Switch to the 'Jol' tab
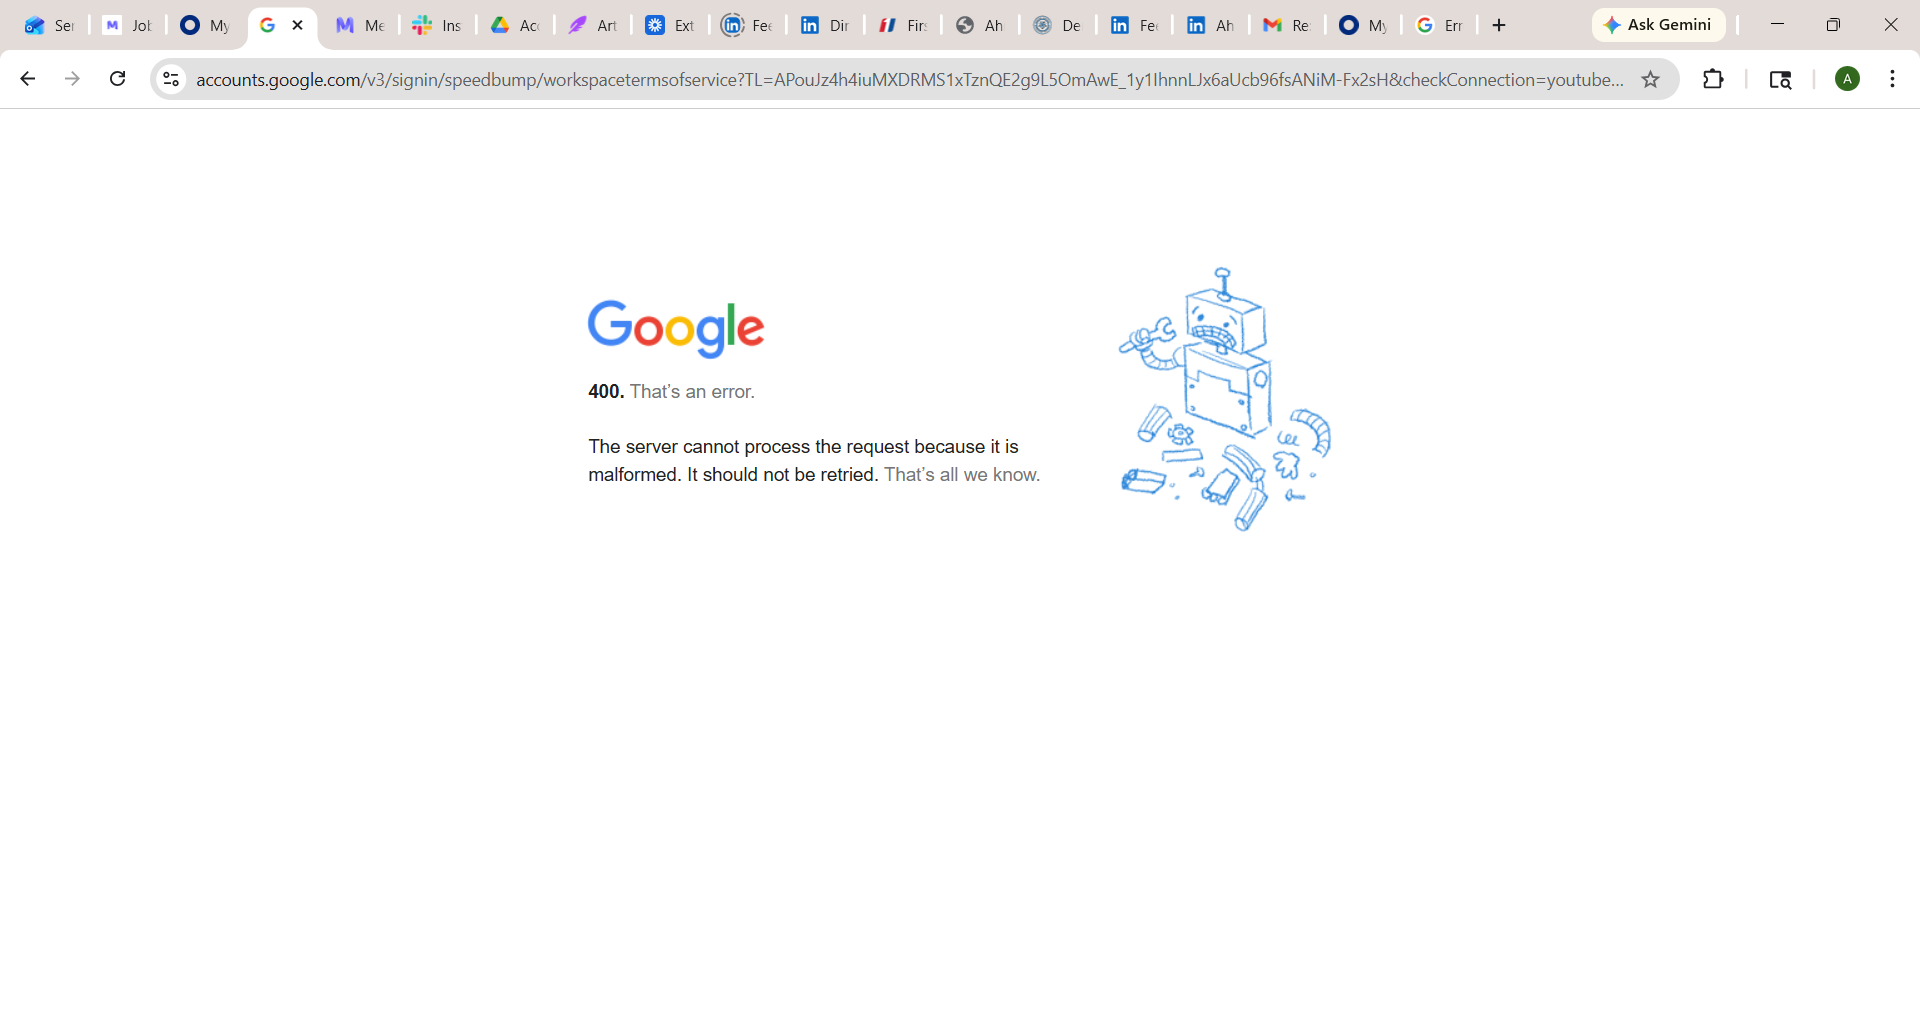This screenshot has width=1920, height=1020. 127,25
